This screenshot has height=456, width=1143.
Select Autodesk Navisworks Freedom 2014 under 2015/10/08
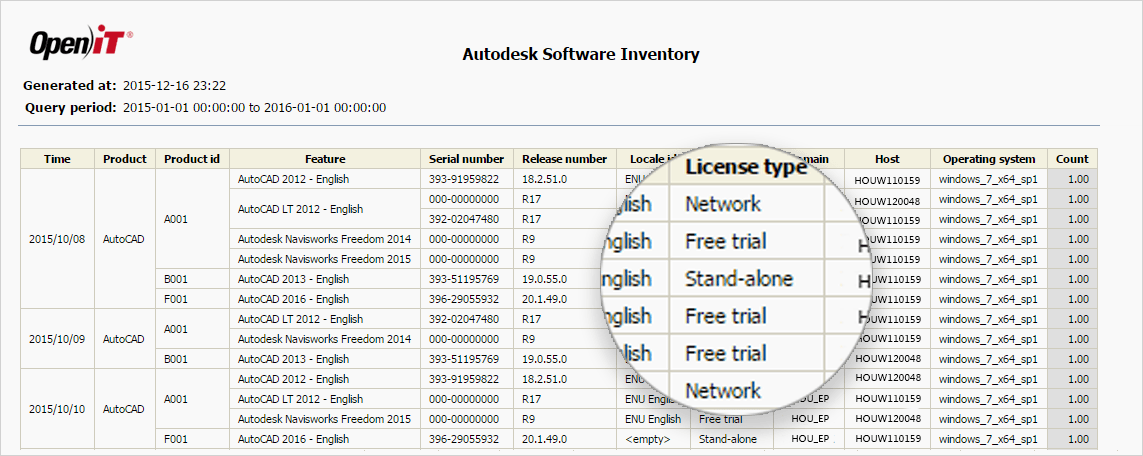tap(324, 239)
